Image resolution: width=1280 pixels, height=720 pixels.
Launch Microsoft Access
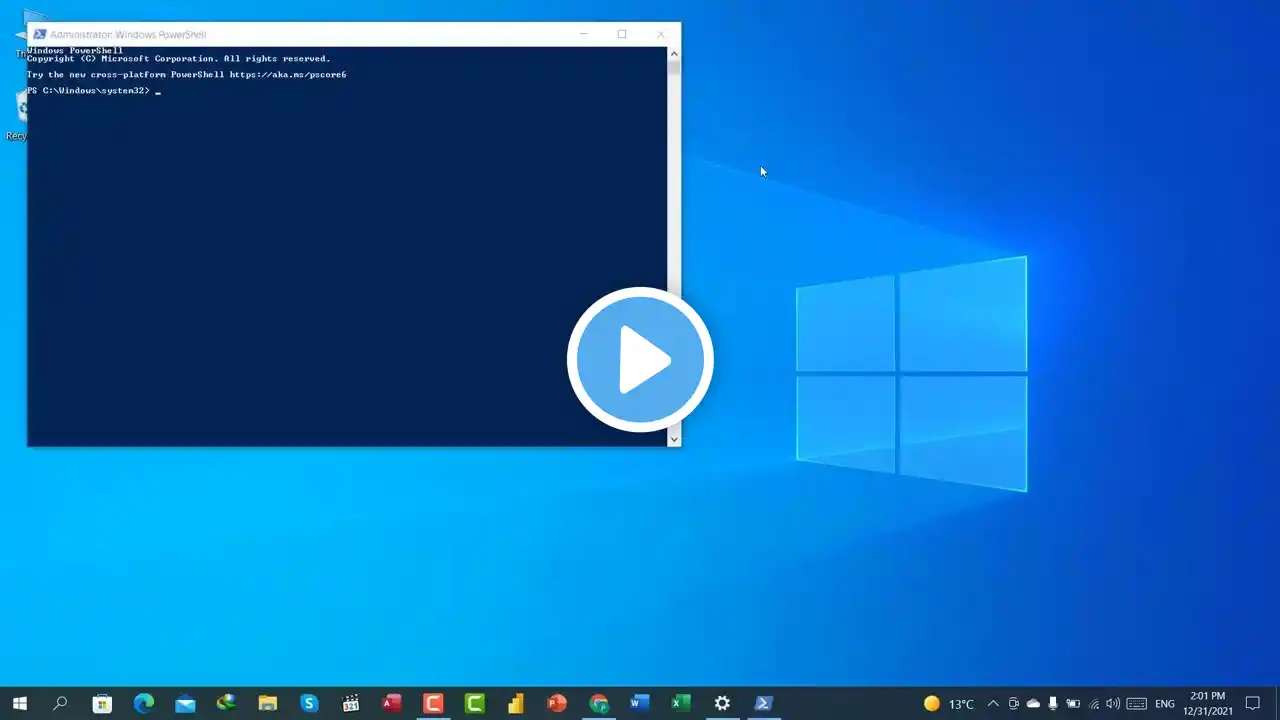tap(392, 703)
